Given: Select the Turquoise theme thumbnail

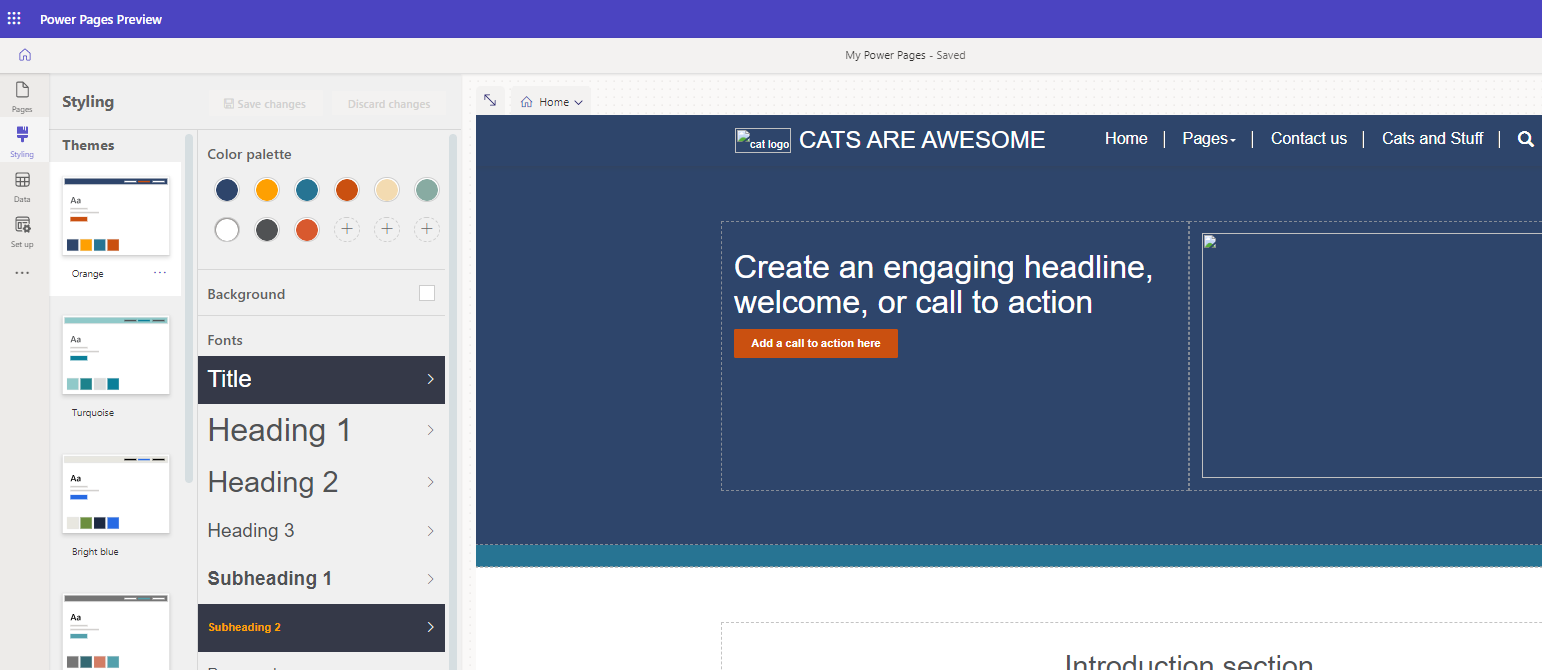Looking at the screenshot, I should (x=116, y=355).
